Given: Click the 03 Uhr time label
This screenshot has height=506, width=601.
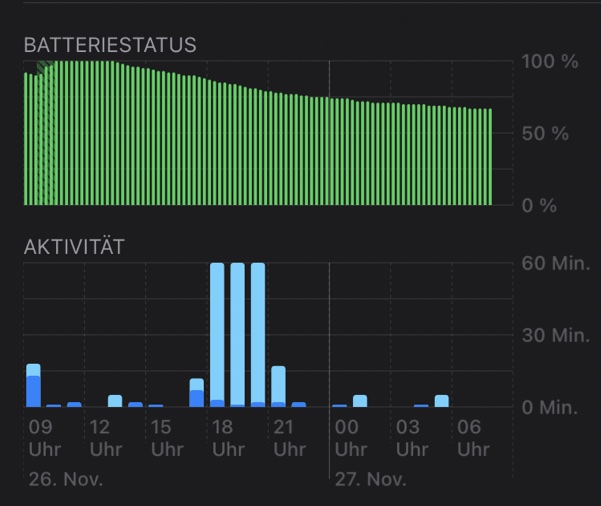Looking at the screenshot, I should click(412, 438).
